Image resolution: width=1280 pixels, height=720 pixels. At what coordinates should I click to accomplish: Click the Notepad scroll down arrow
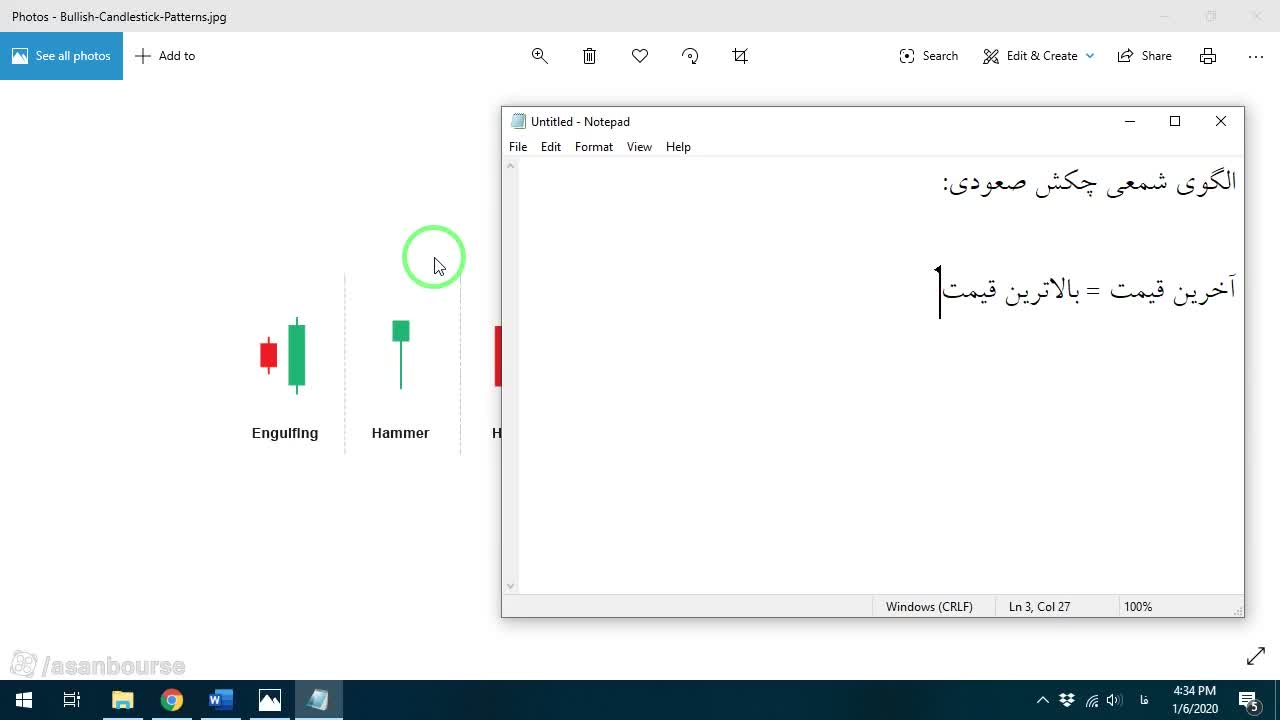[511, 587]
